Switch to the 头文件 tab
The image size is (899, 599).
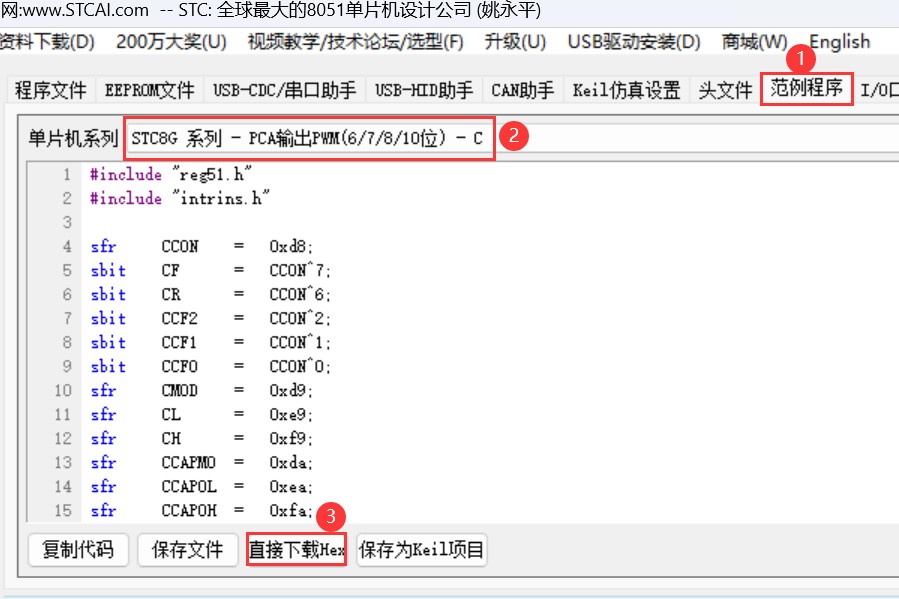(725, 90)
